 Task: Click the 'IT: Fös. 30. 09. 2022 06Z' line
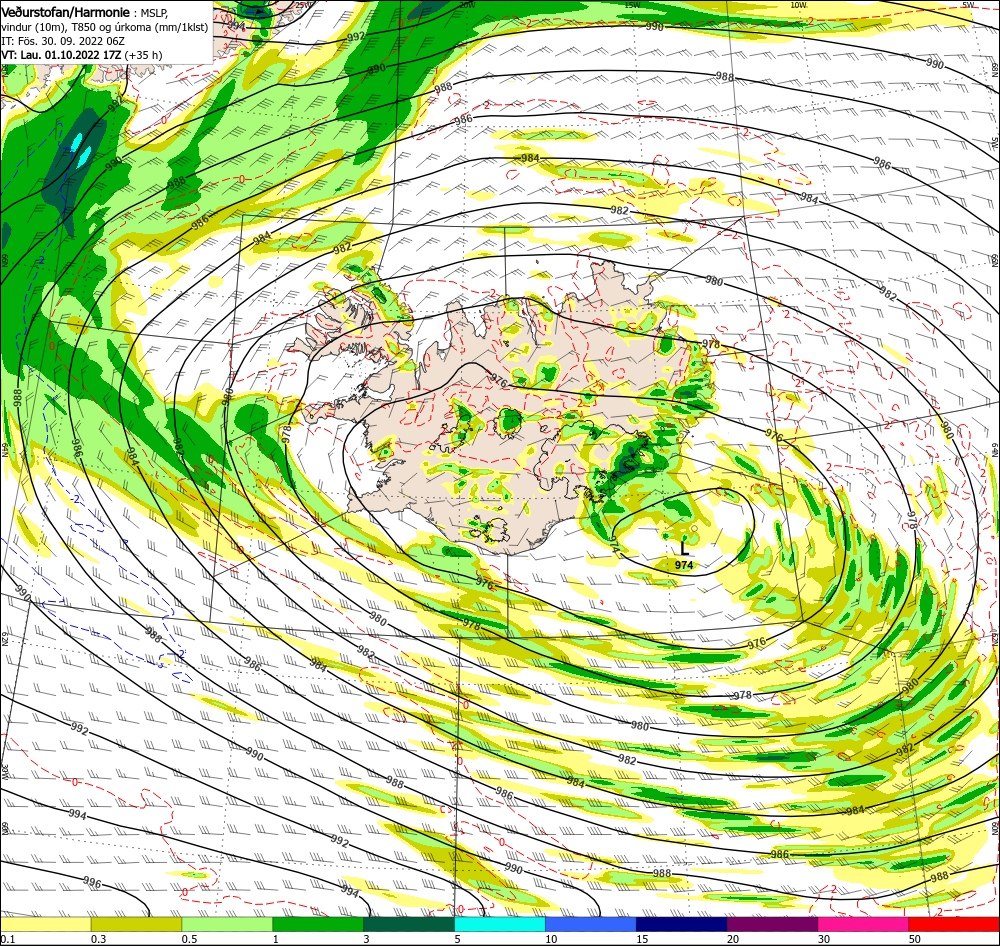[63, 41]
